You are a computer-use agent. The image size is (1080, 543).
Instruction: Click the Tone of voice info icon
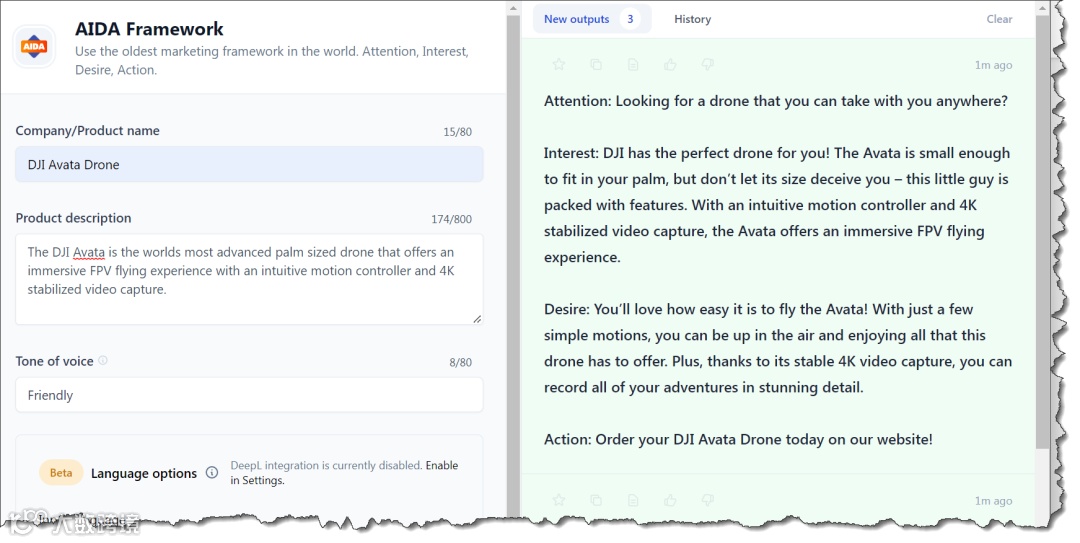coord(103,360)
